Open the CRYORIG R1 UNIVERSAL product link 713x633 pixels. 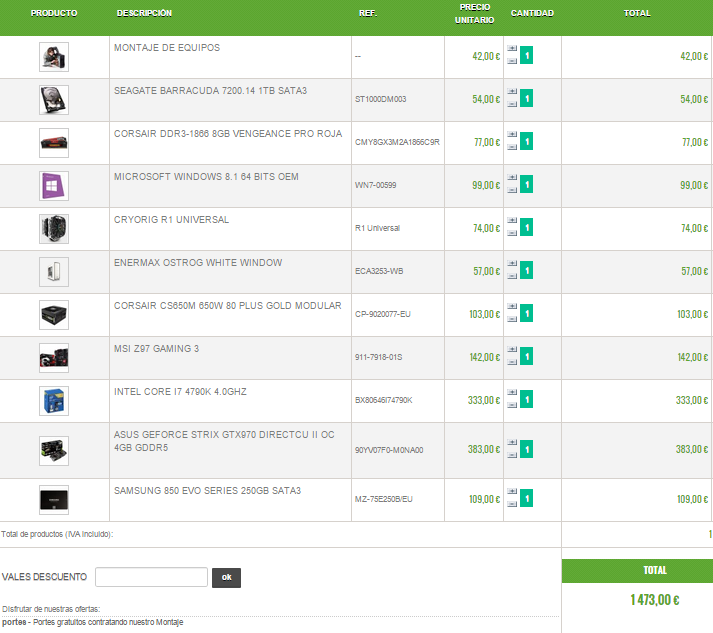(171, 220)
